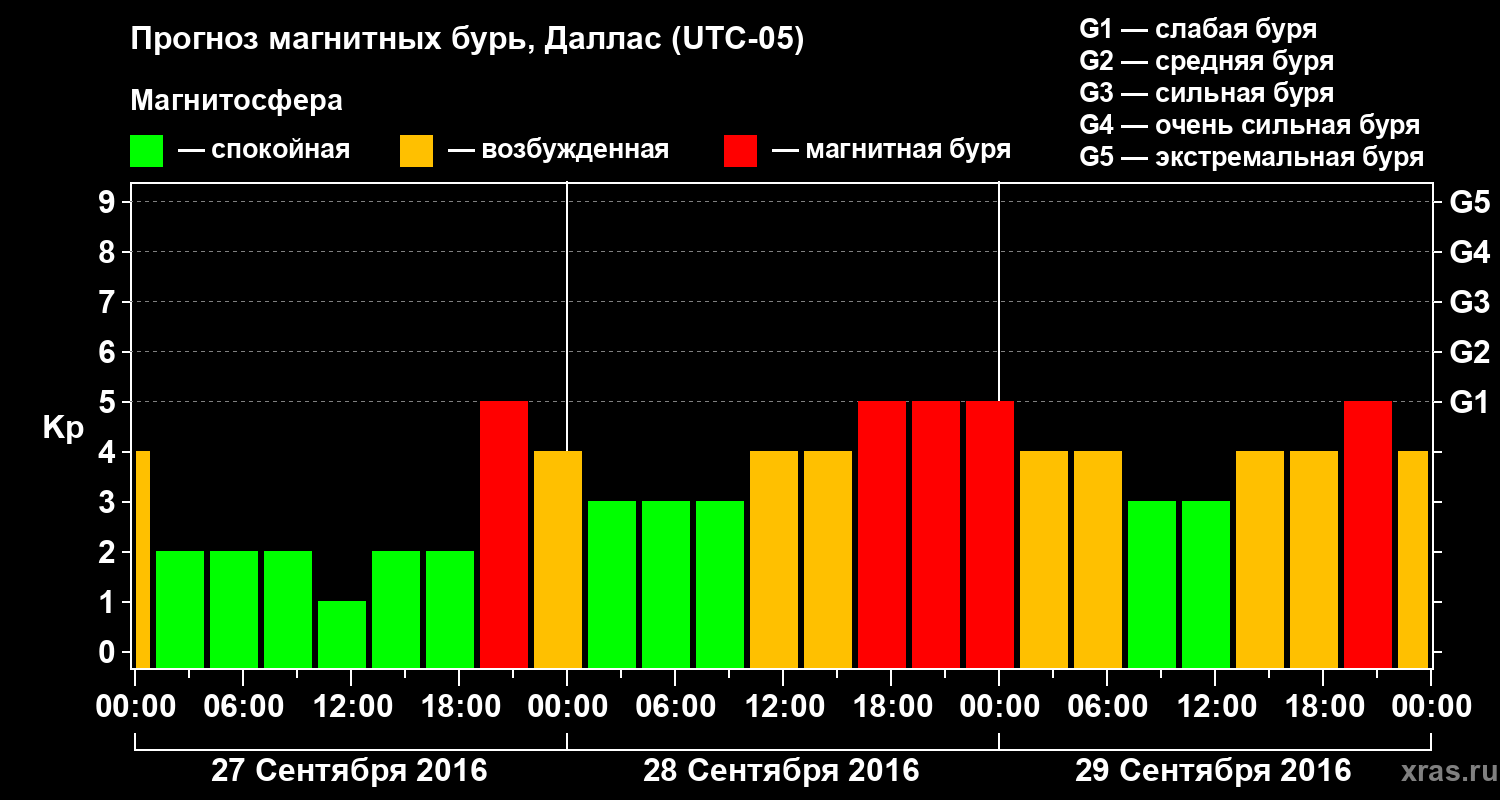Select the shortest green bar with Kp 1
This screenshot has height=800, width=1500.
(342, 634)
